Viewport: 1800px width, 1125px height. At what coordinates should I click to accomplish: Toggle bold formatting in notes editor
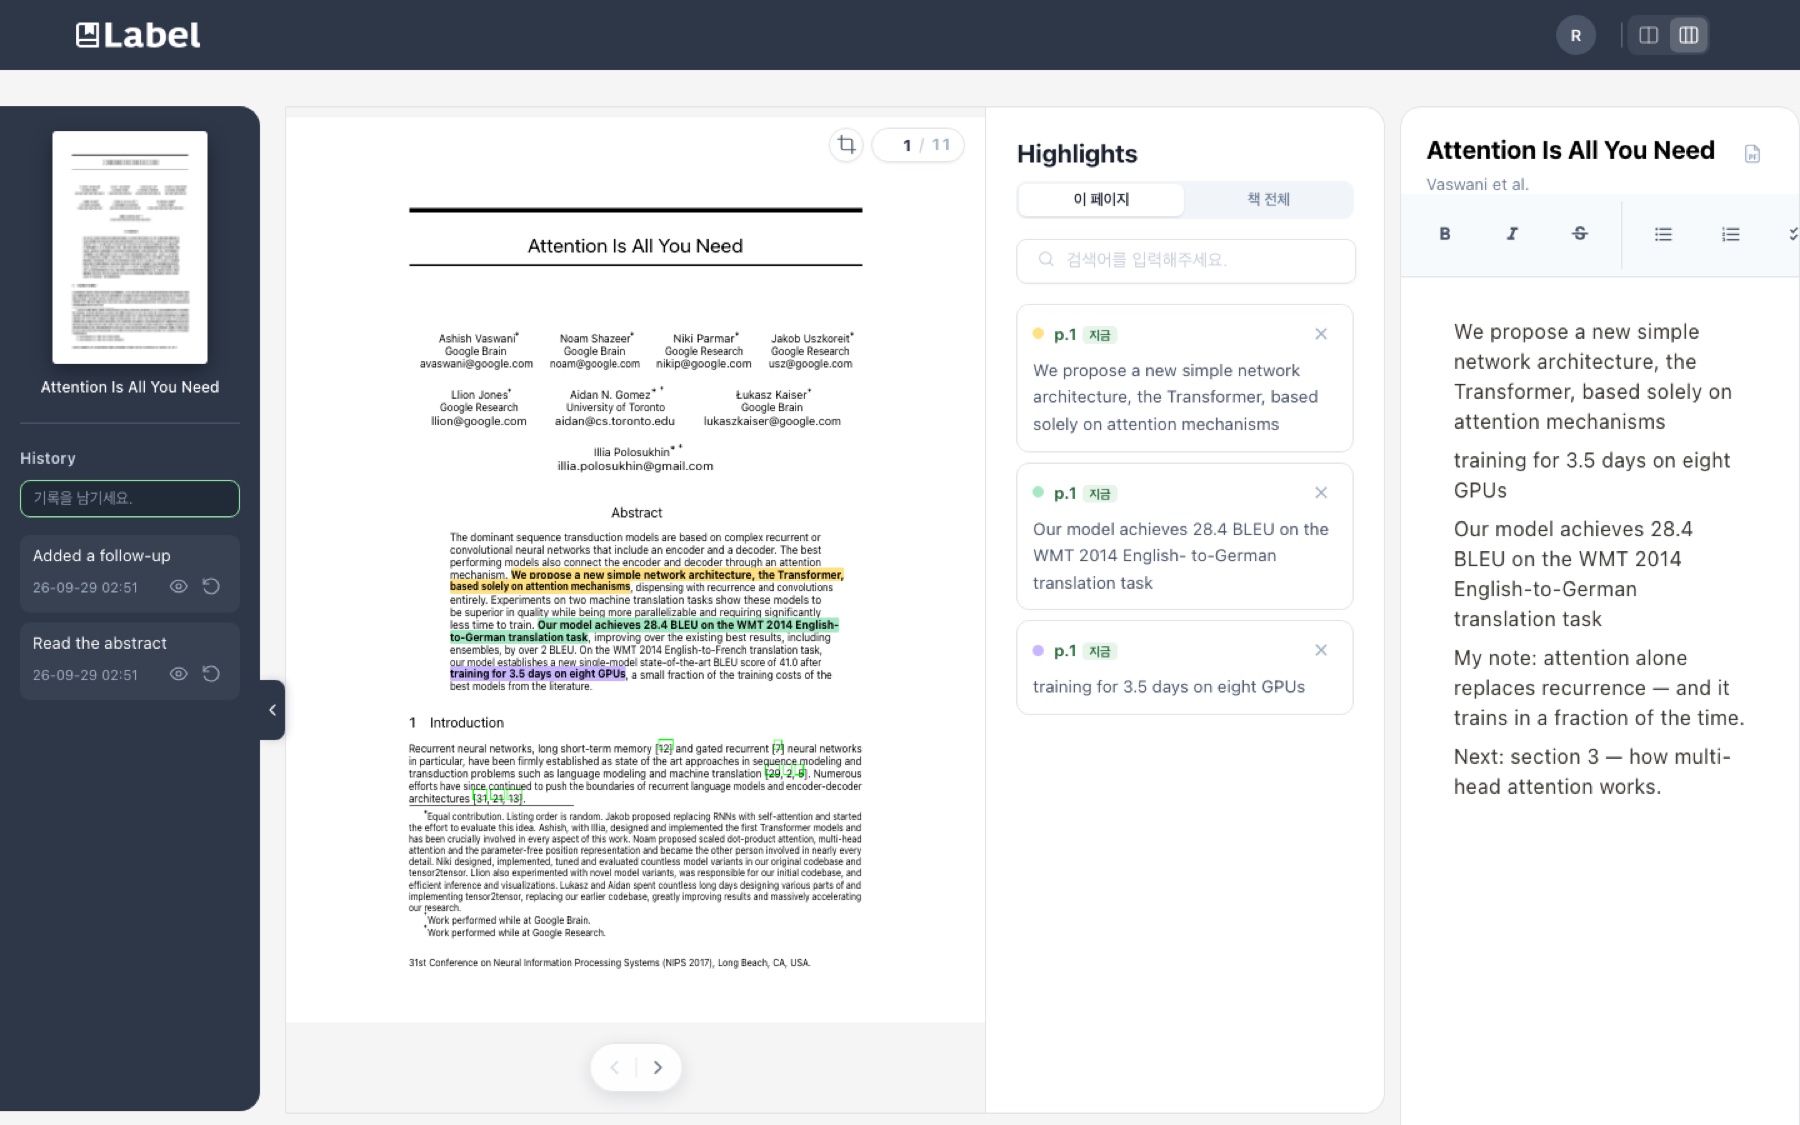[1444, 233]
